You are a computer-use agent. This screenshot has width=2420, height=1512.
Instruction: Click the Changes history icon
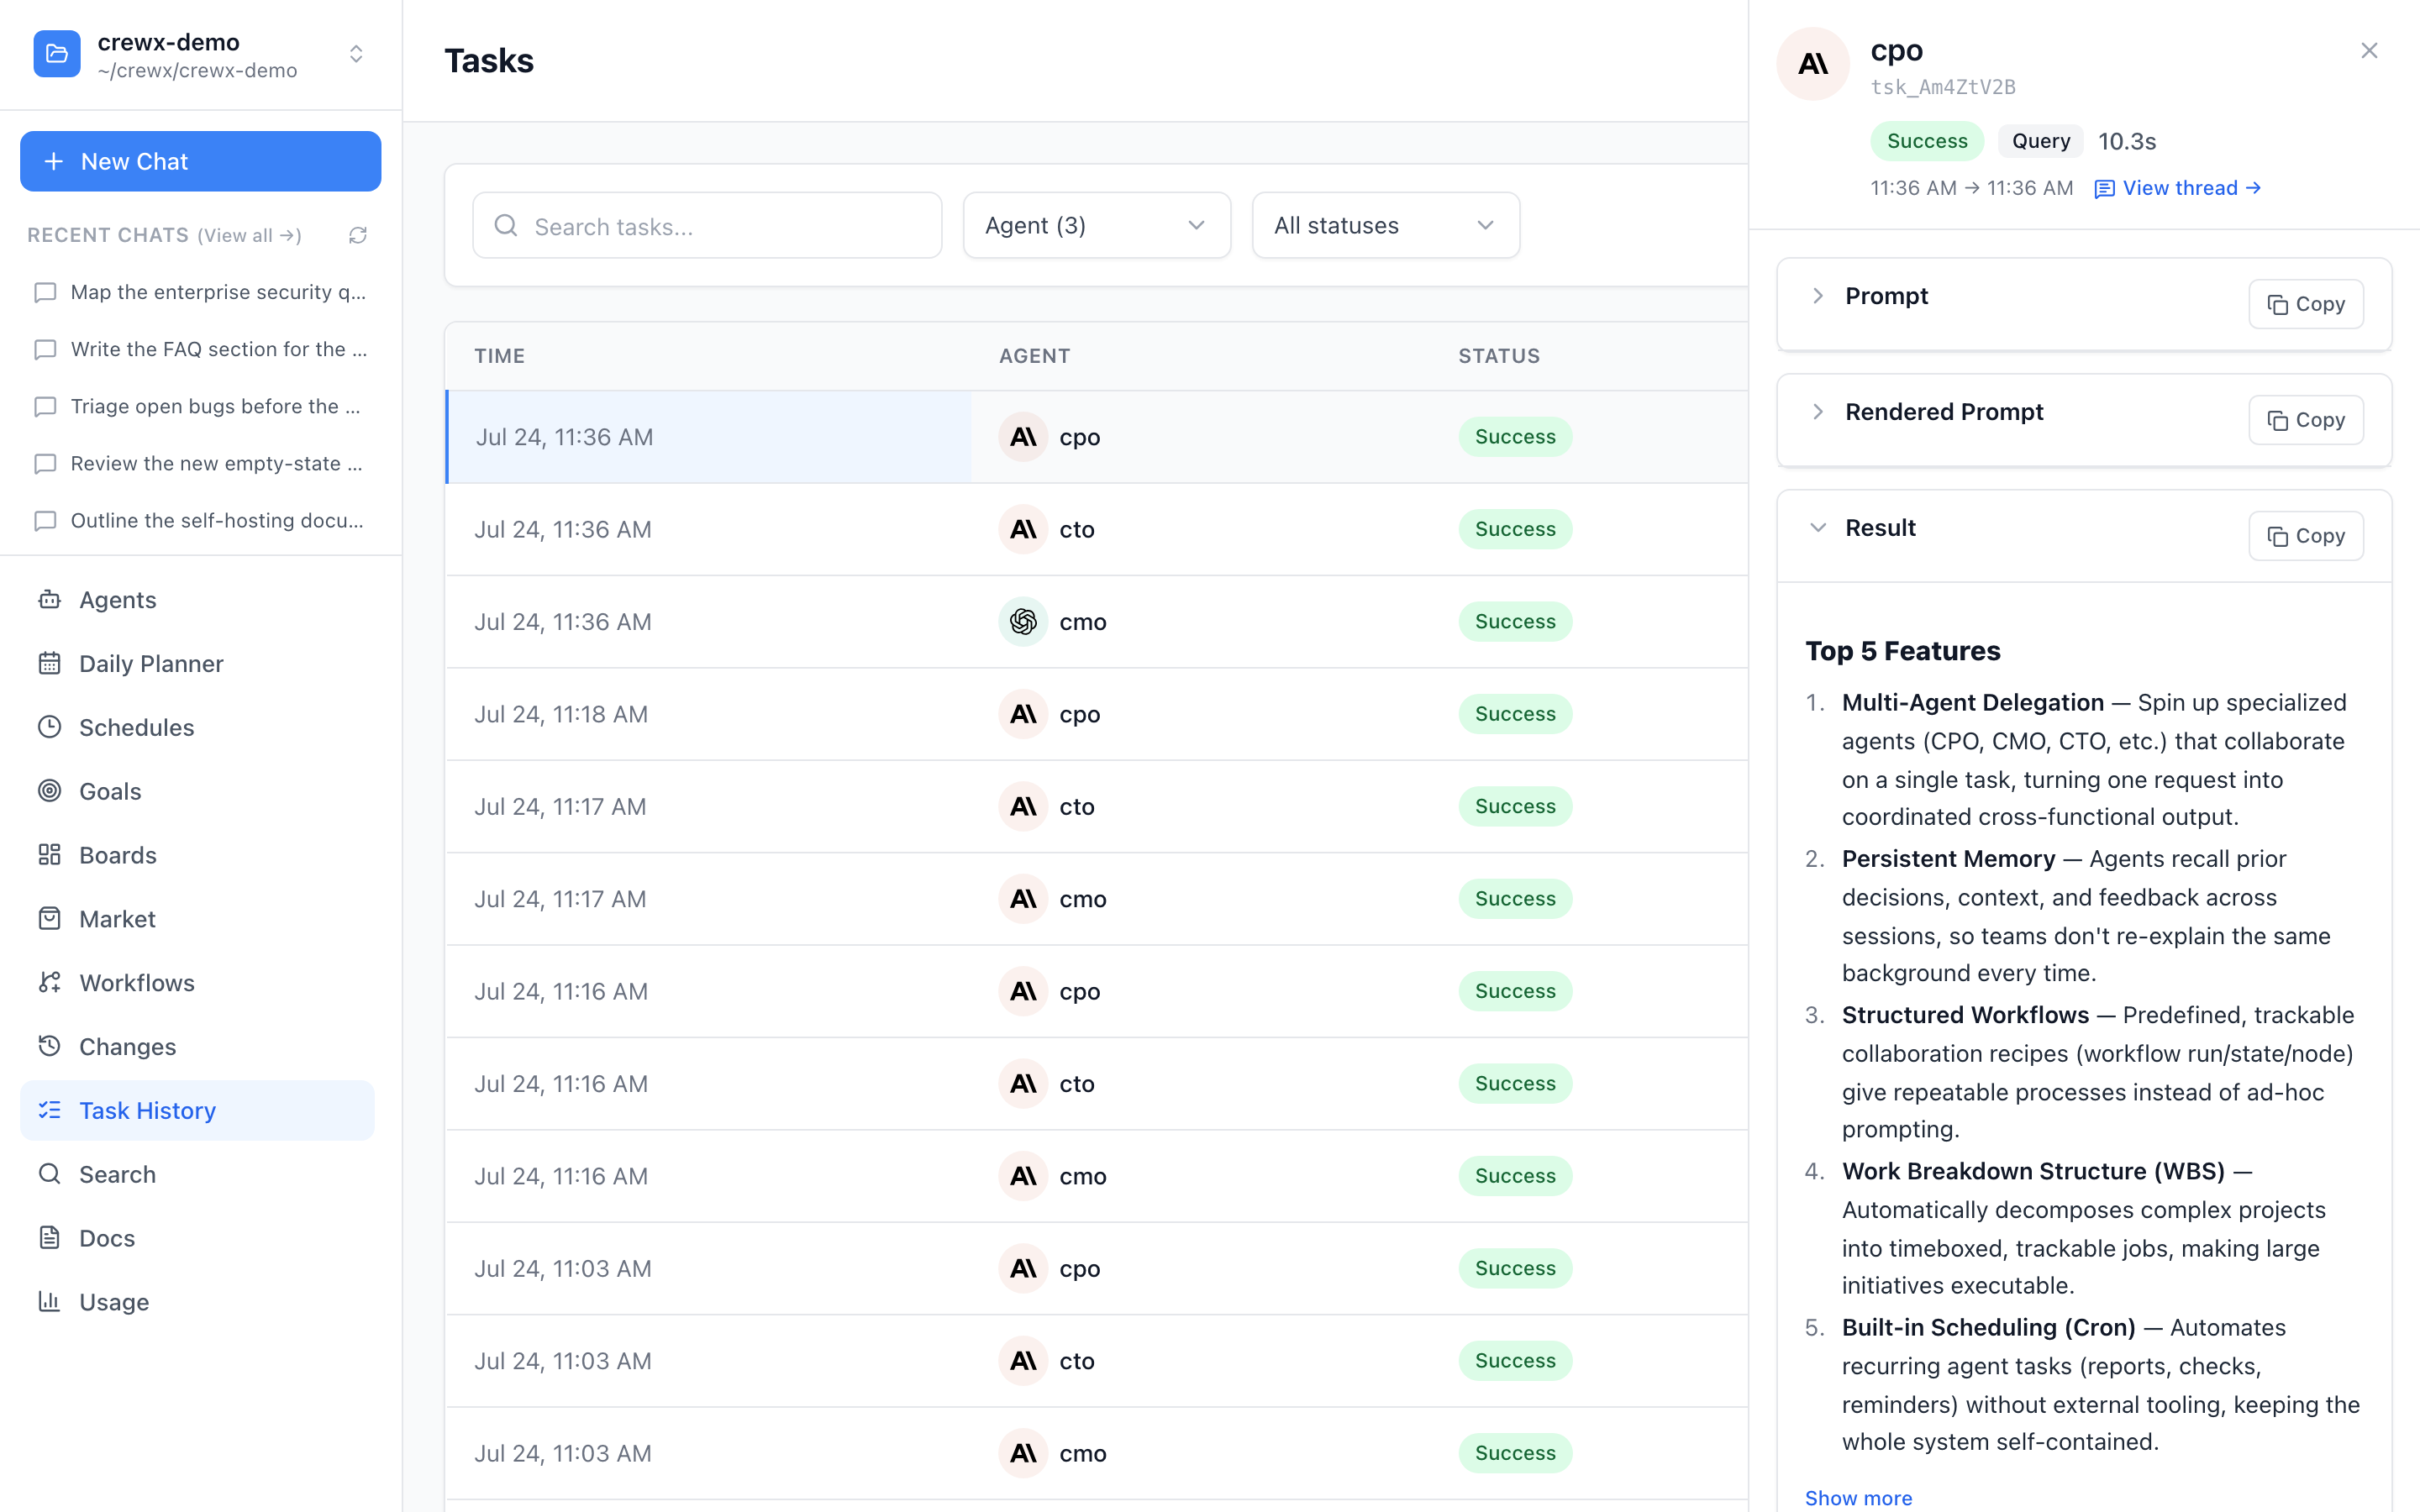click(49, 1046)
